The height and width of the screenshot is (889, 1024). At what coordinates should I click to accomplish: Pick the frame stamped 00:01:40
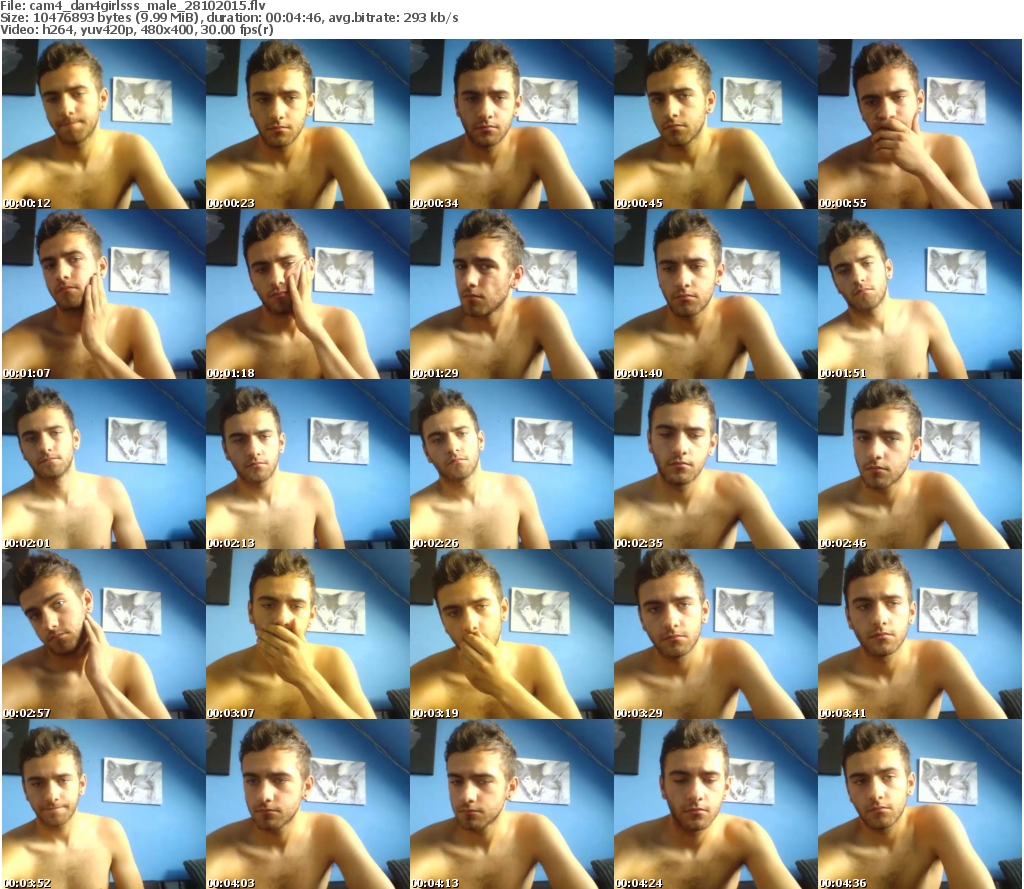tap(716, 294)
